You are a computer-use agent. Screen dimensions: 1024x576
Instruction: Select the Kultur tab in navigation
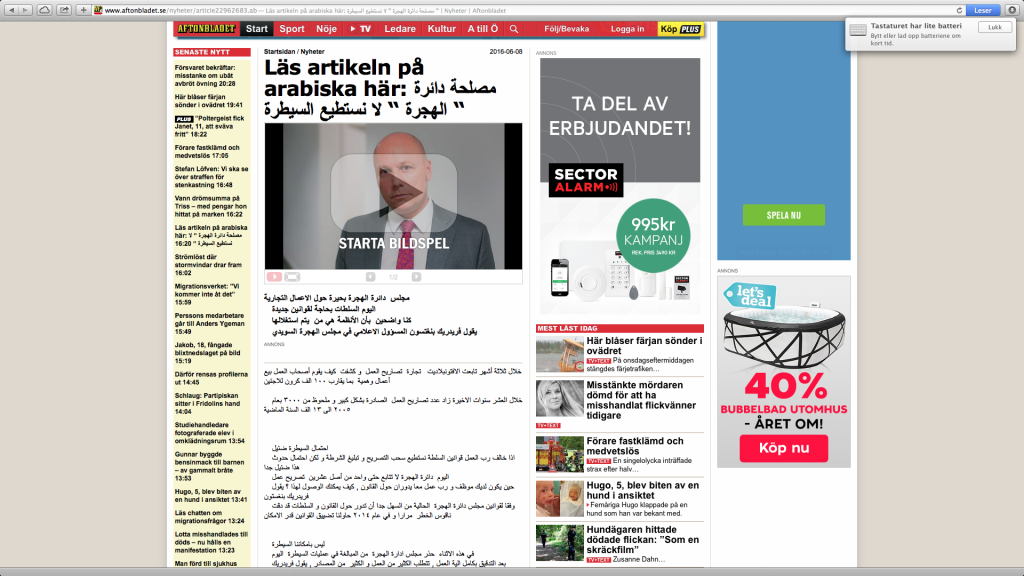click(441, 29)
